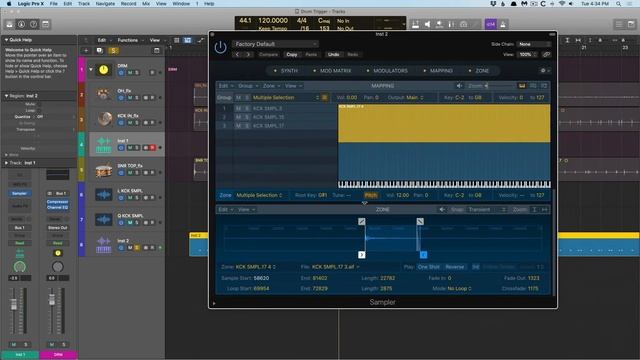The height and width of the screenshot is (360, 640).
Task: Open the Navigate menu in menu bar
Action: click(105, 4)
